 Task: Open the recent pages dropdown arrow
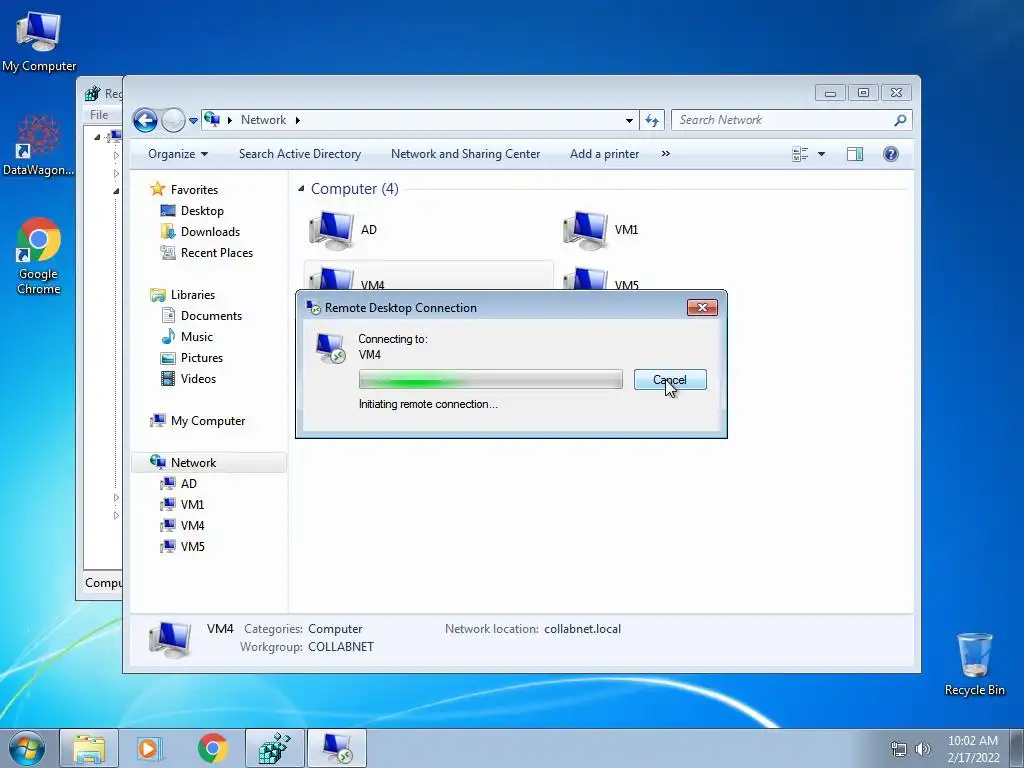(193, 121)
